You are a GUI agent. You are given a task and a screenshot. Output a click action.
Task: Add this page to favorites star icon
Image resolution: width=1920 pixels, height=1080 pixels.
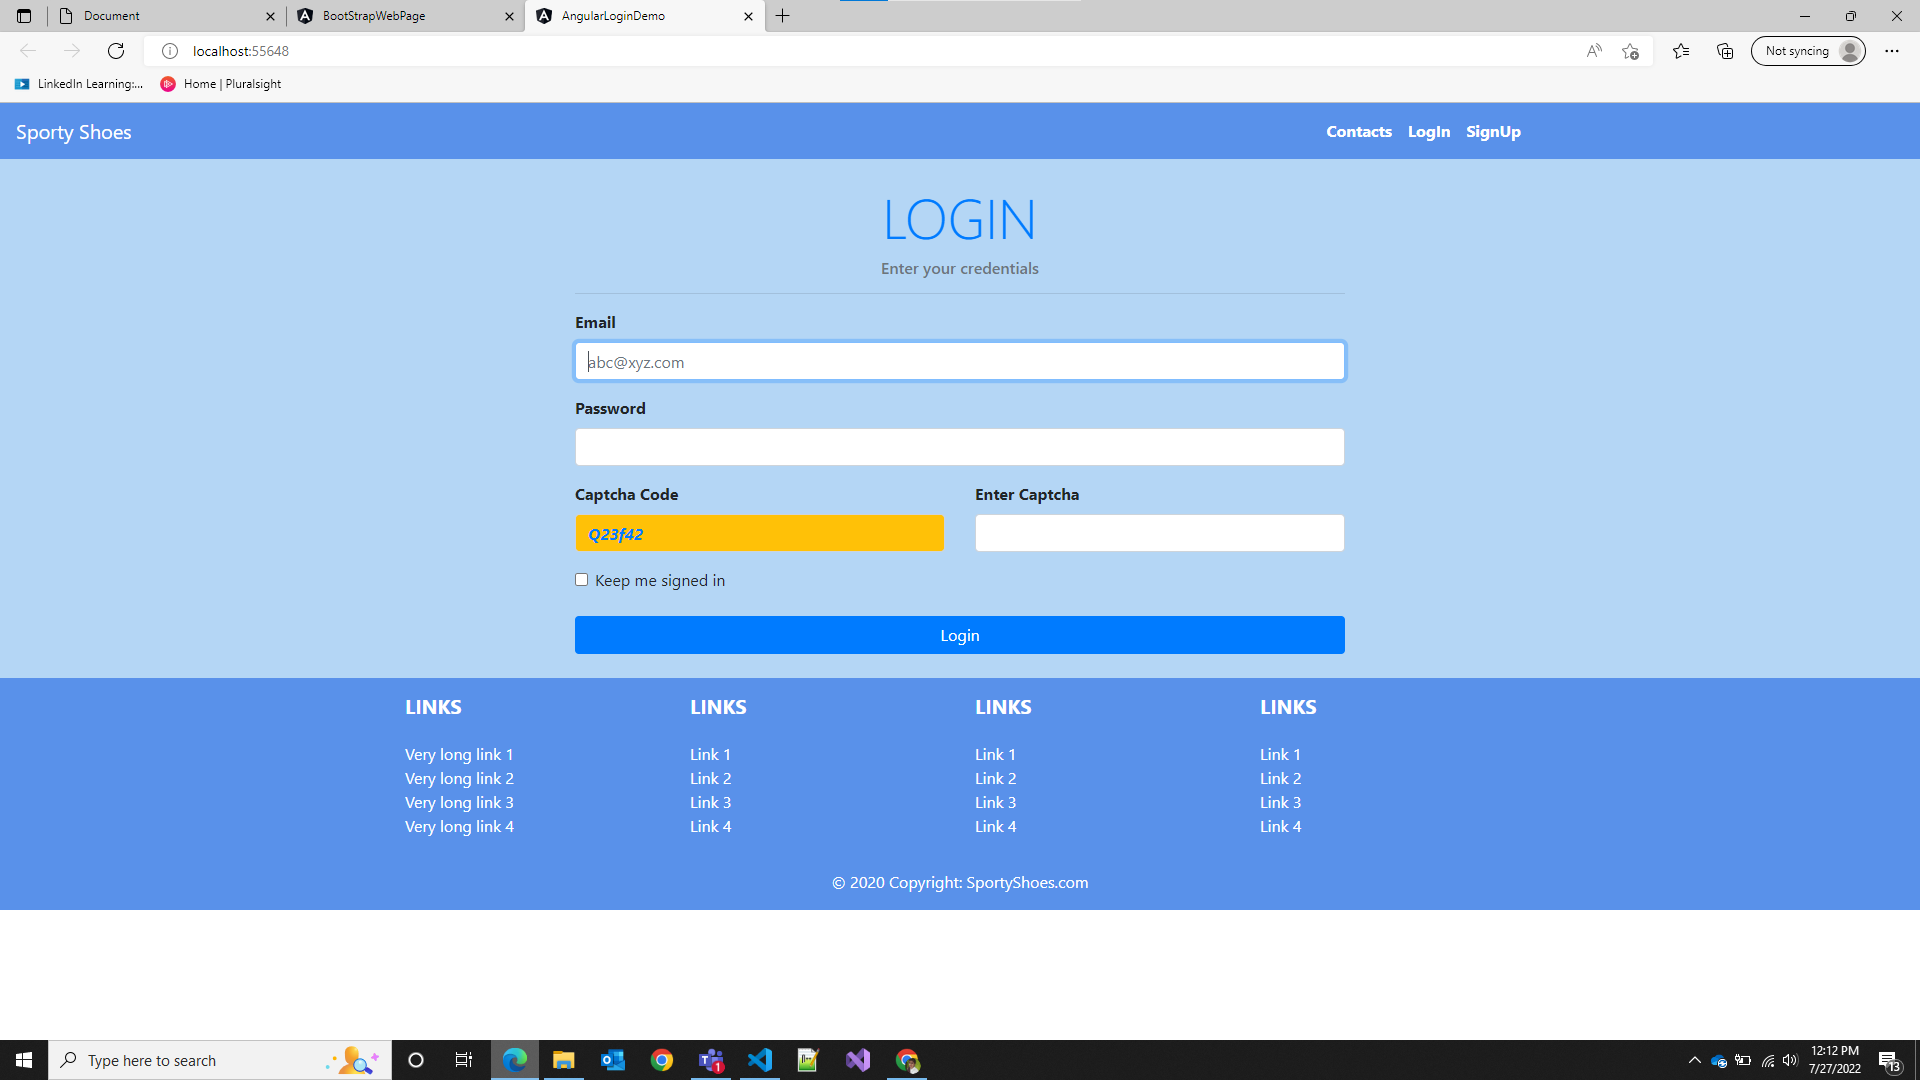pos(1631,51)
